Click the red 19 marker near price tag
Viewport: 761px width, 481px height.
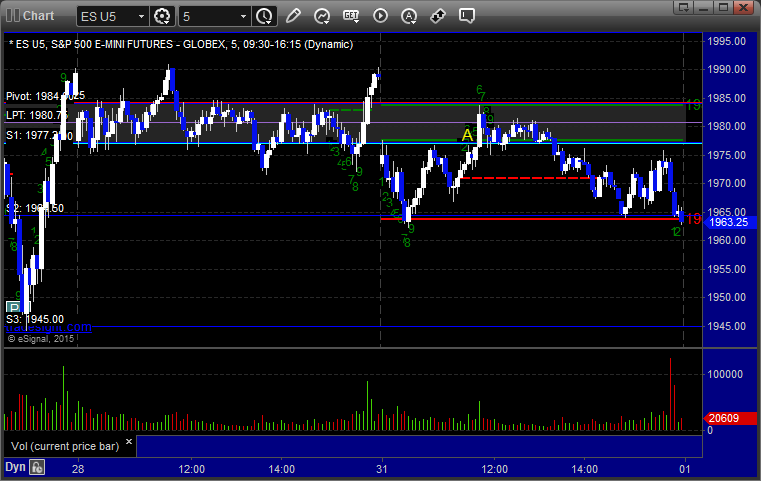point(694,219)
